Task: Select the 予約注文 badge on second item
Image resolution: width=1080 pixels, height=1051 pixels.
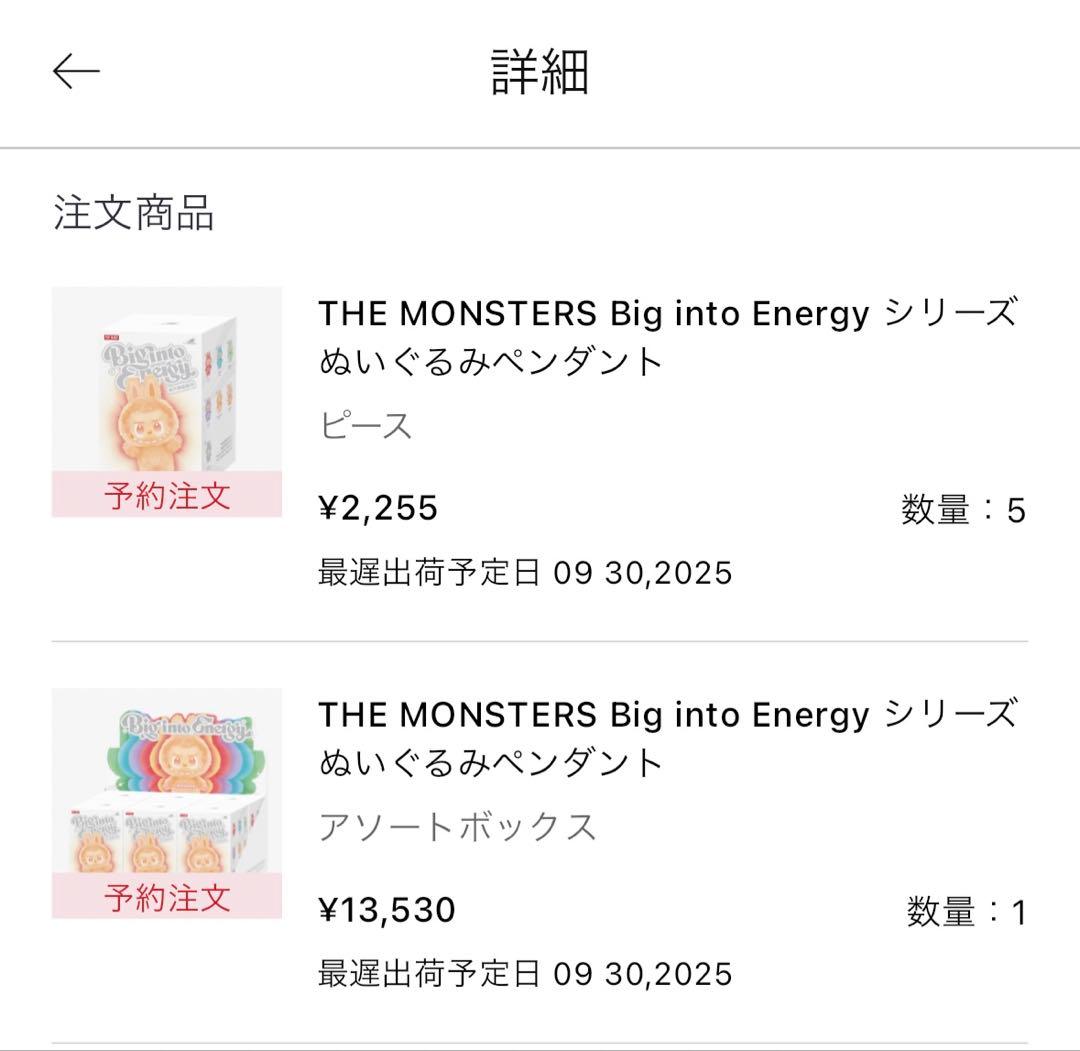Action: pos(165,897)
